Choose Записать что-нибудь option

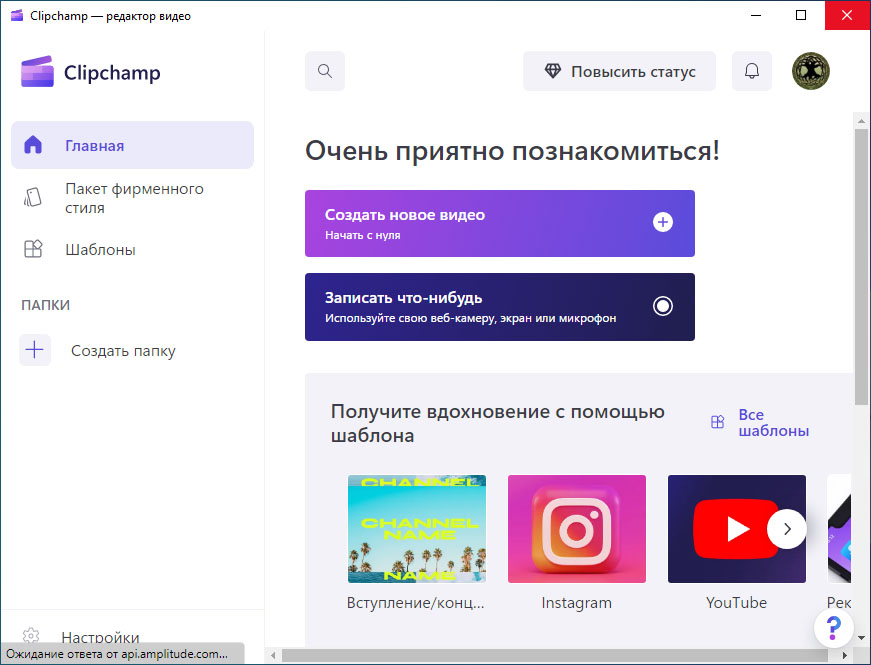click(499, 307)
